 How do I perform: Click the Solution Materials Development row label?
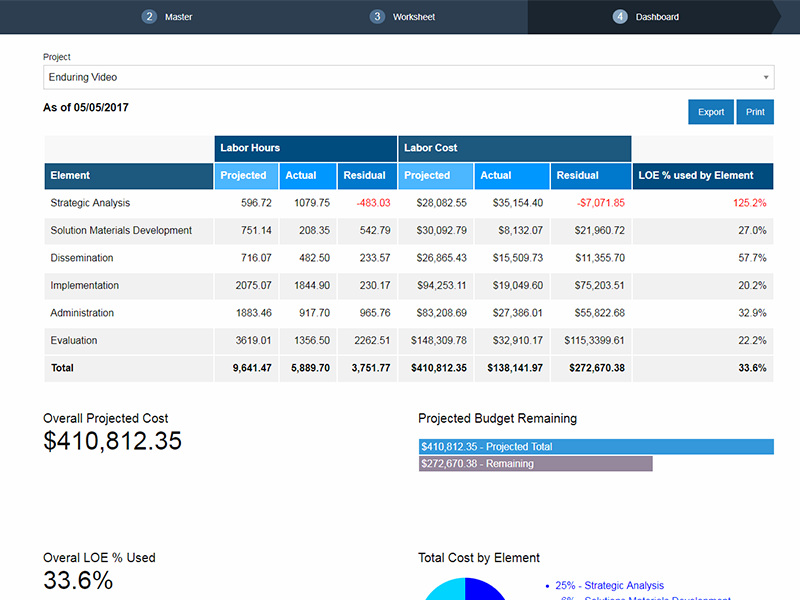[x=121, y=230]
